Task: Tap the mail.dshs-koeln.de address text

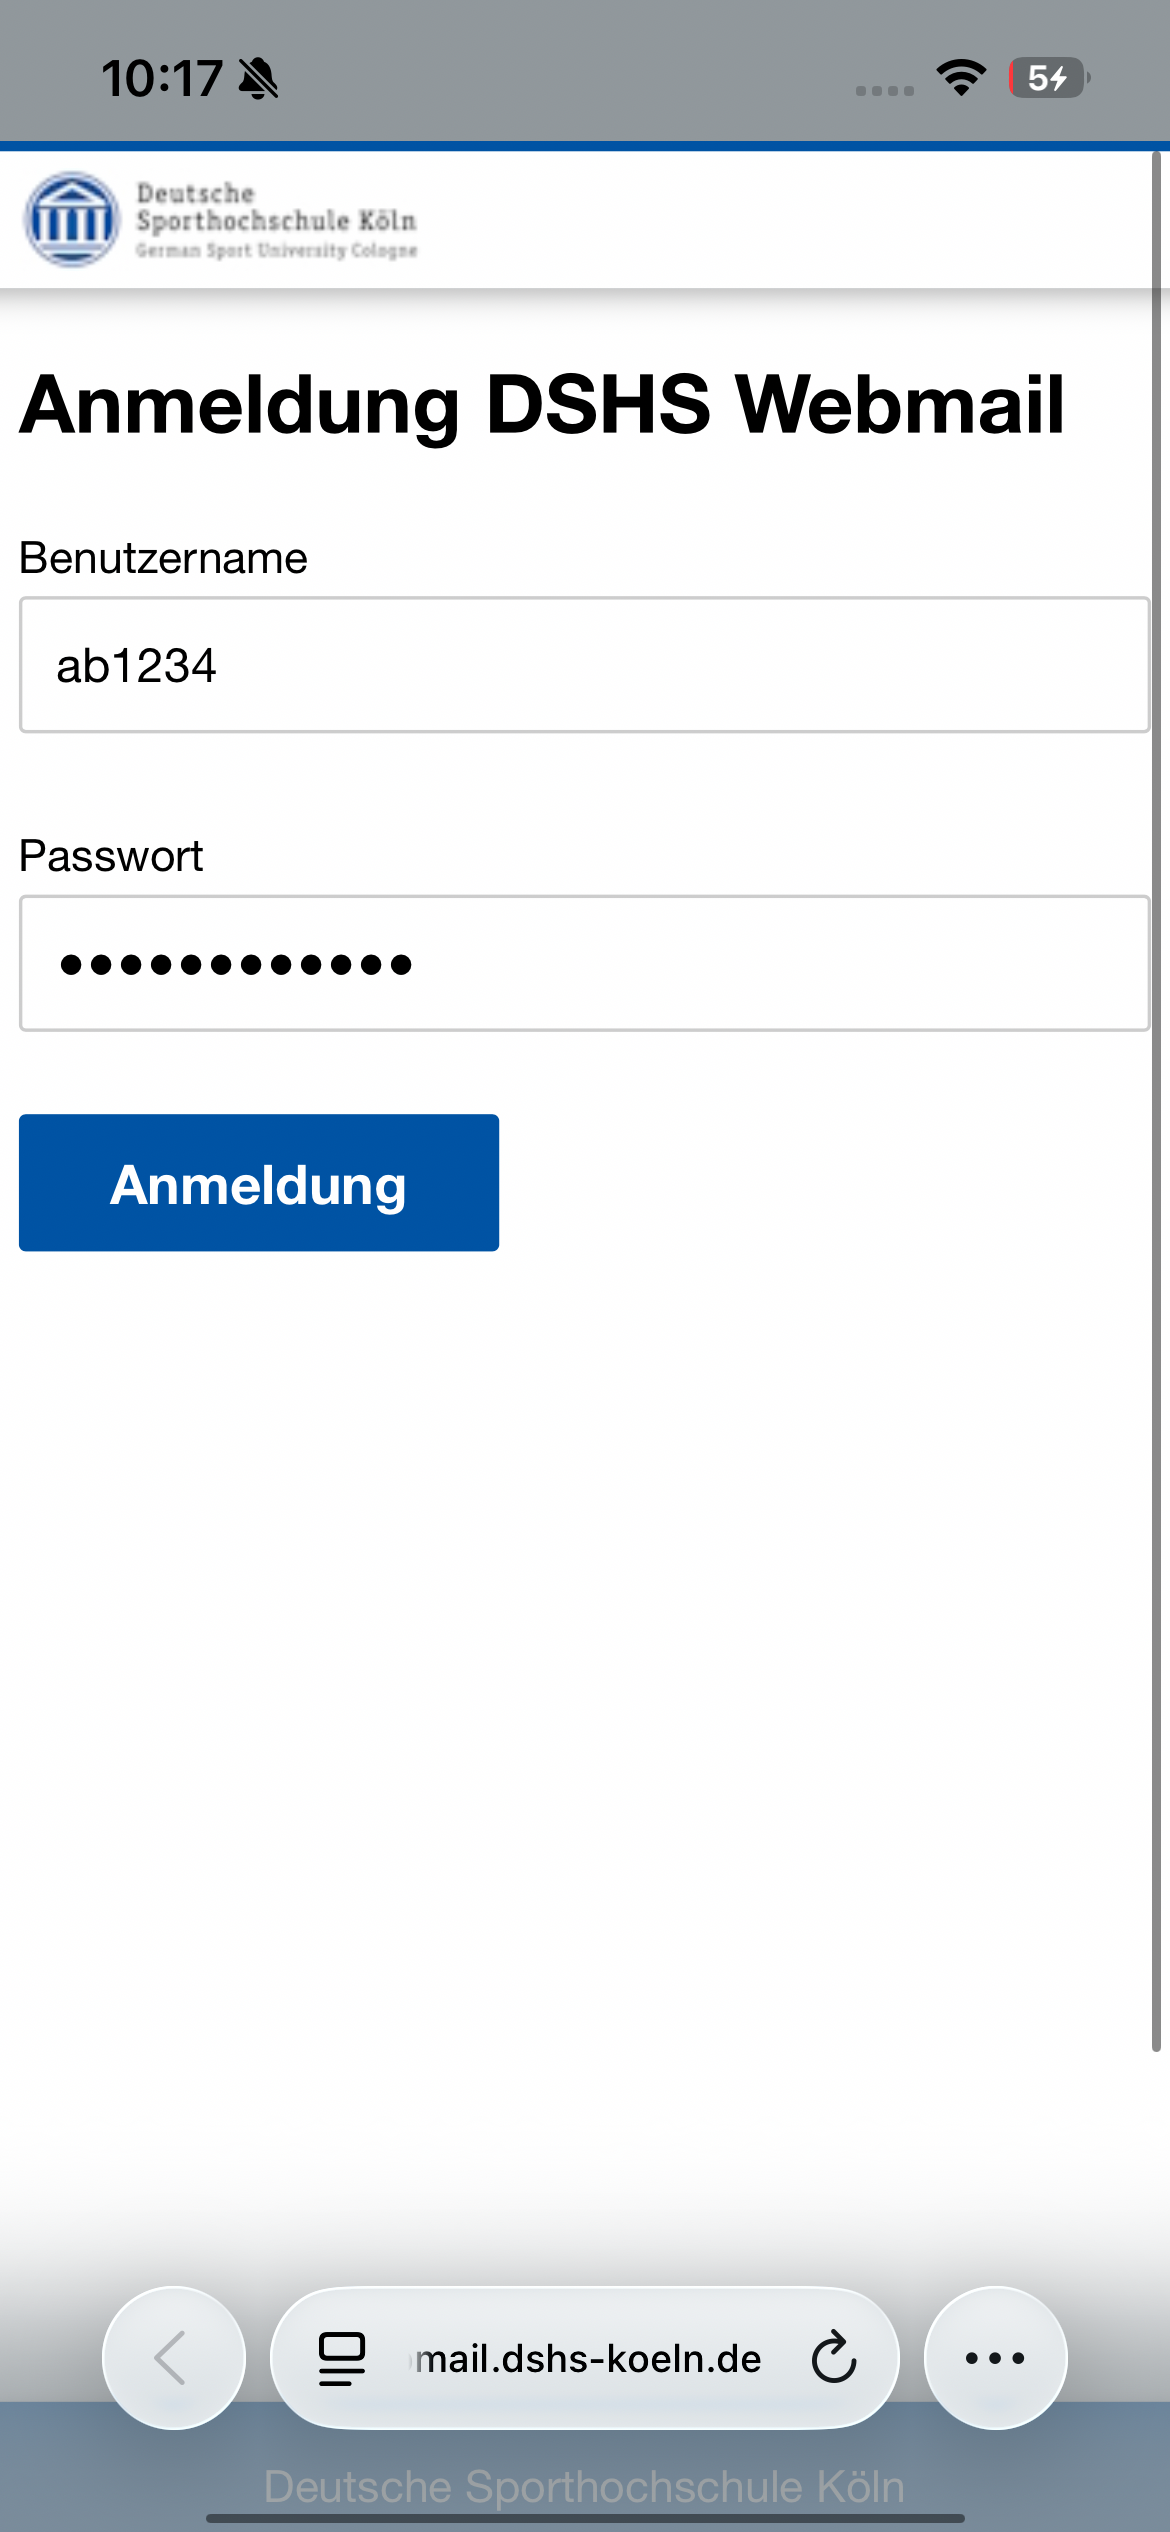Action: pos(588,2358)
